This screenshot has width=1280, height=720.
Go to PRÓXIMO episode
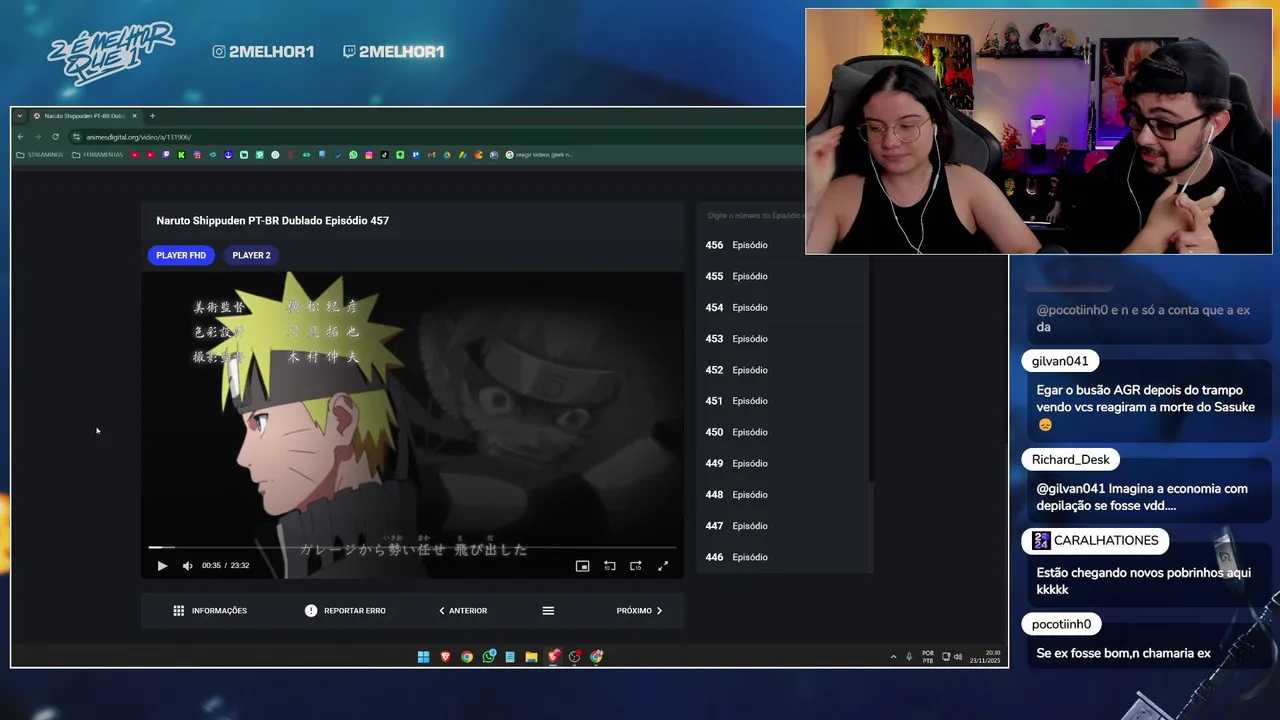tap(640, 611)
